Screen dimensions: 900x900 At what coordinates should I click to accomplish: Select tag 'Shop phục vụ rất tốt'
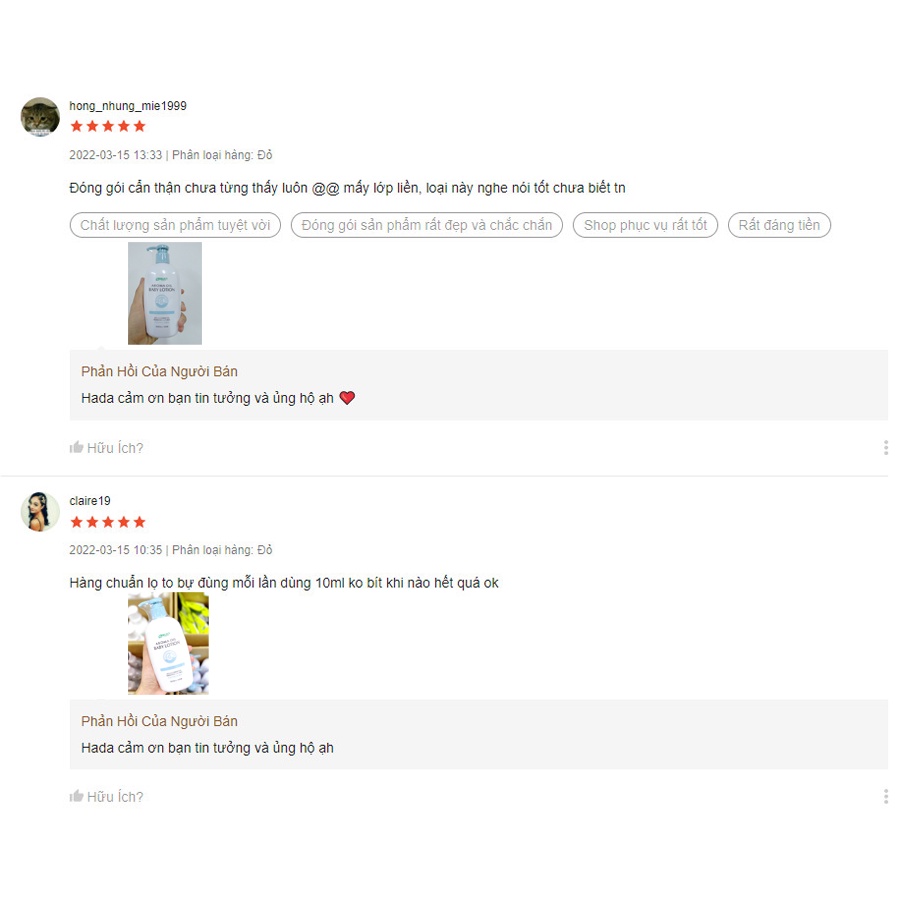(x=645, y=225)
